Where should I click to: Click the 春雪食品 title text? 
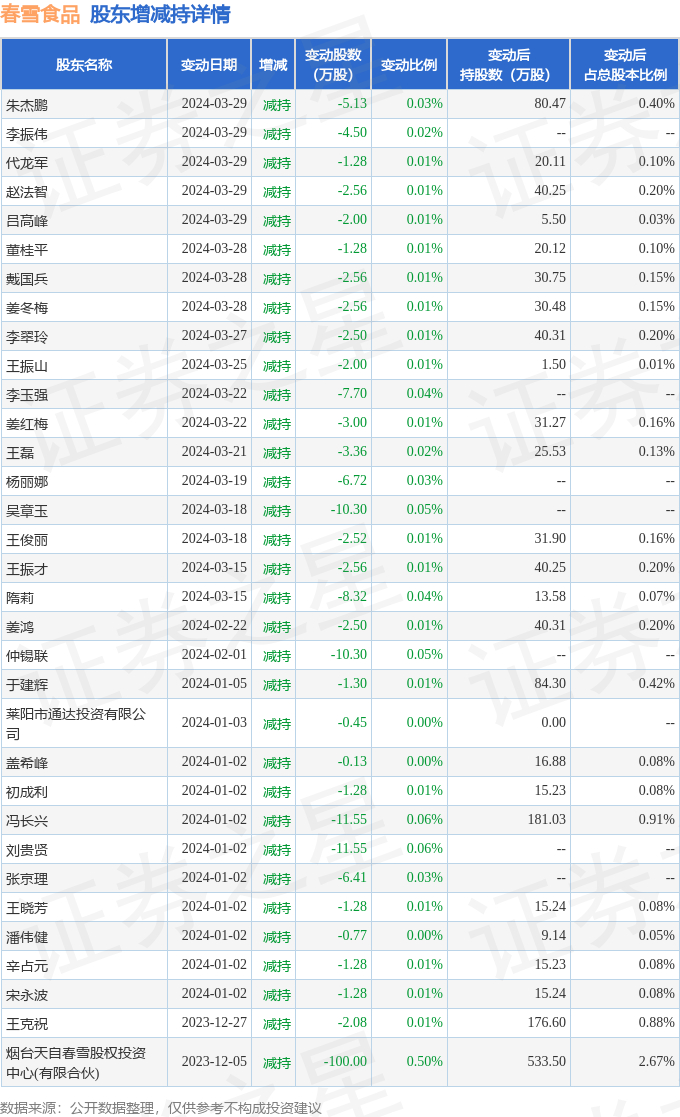(x=40, y=14)
